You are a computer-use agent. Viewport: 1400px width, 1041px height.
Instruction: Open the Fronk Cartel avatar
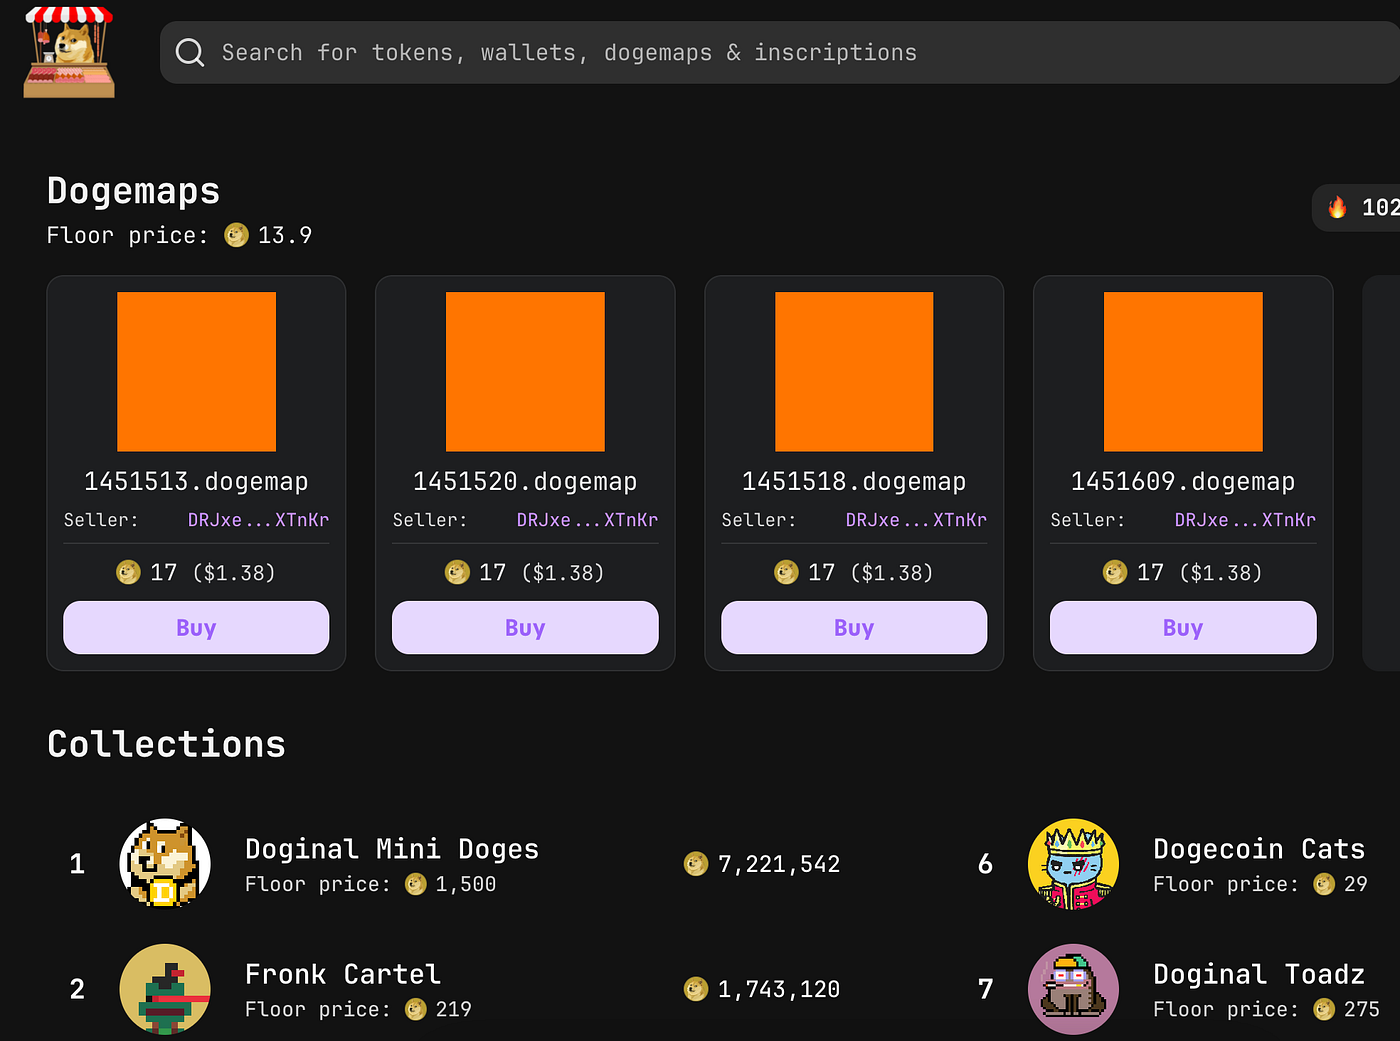(x=165, y=989)
